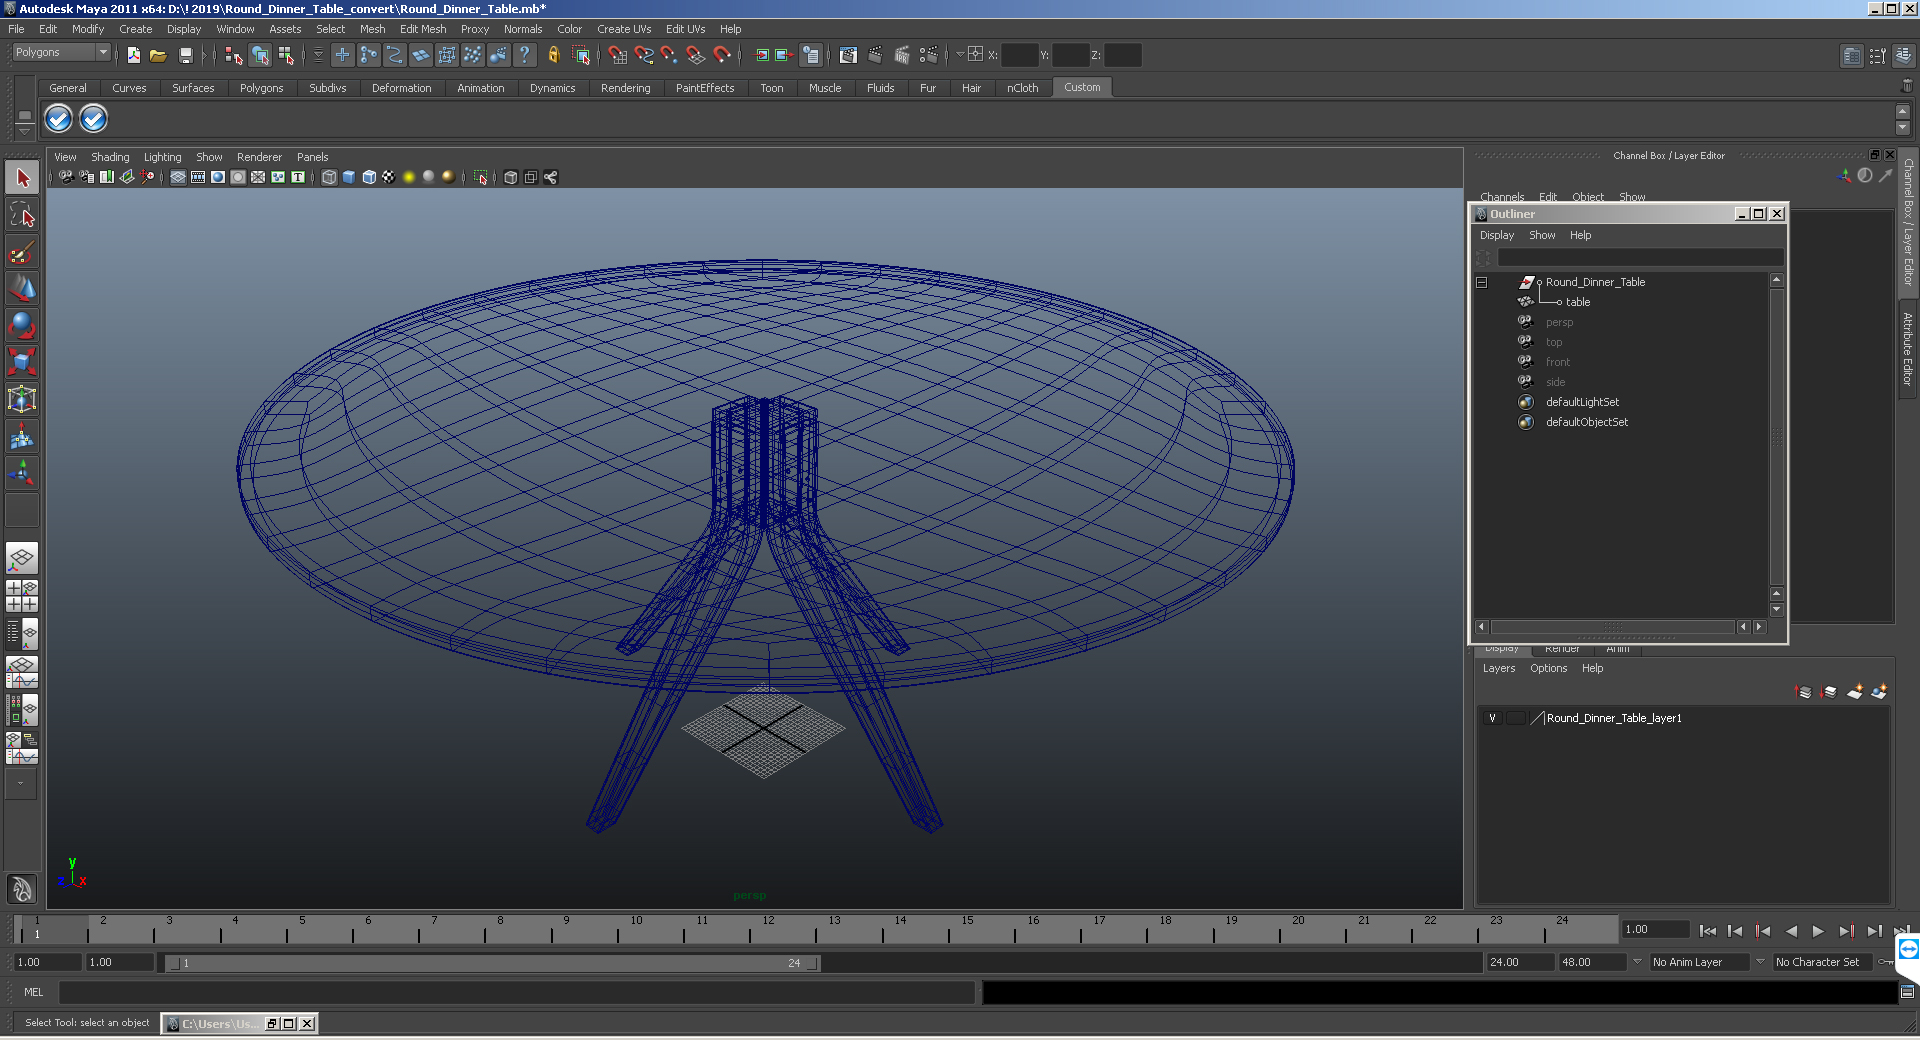The width and height of the screenshot is (1920, 1040).
Task: Click Outliner horizontal scrollbar track
Action: click(1612, 627)
